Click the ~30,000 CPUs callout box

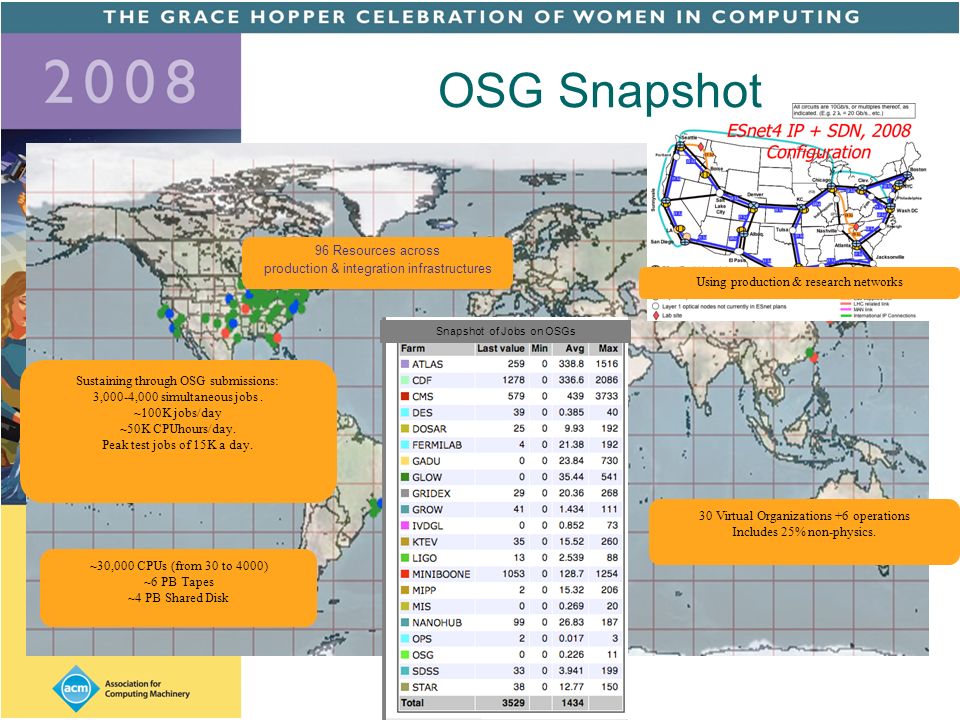[178, 588]
